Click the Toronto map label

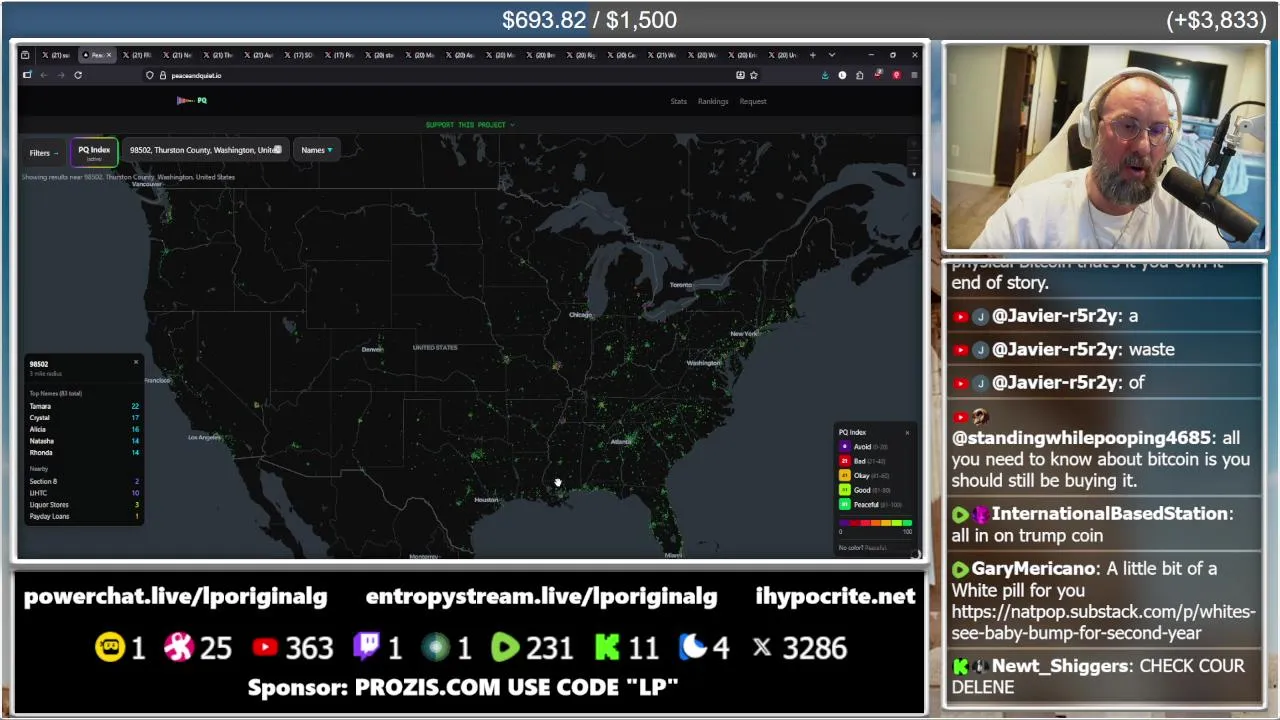click(680, 285)
